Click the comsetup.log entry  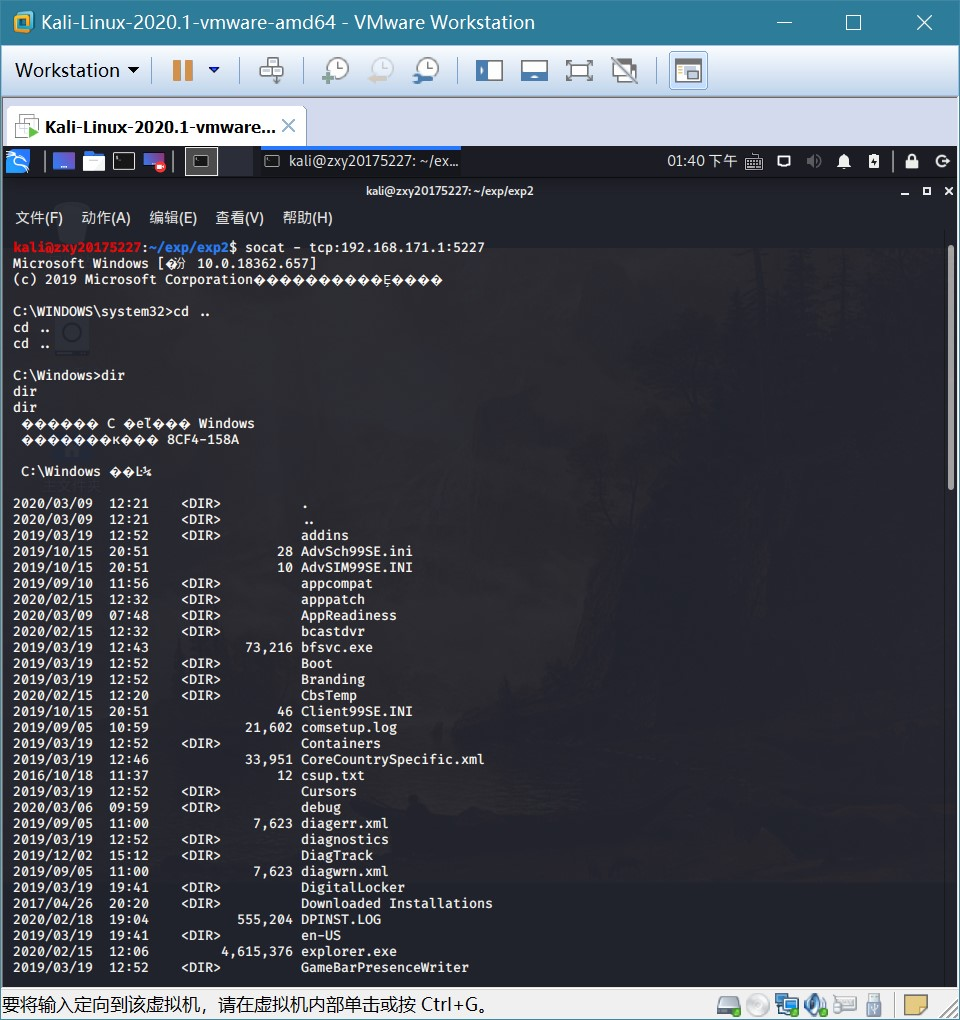tap(349, 727)
